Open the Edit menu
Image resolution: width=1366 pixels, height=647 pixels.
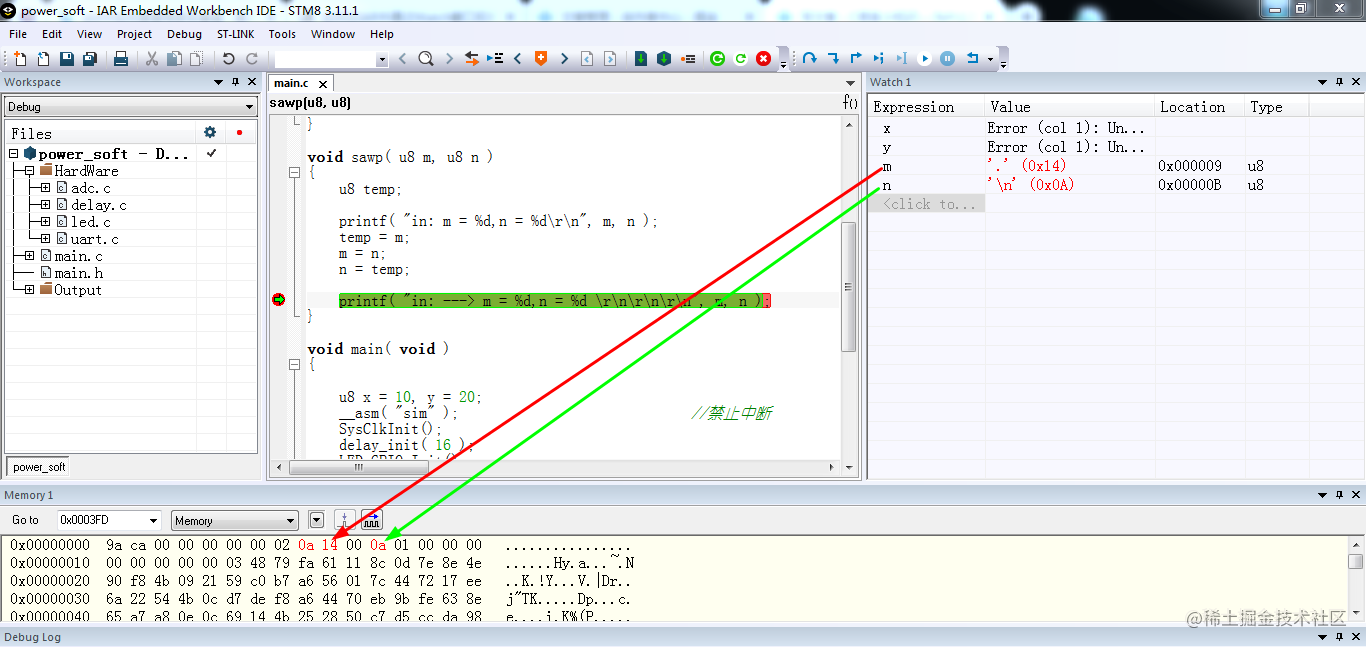pyautogui.click(x=52, y=34)
